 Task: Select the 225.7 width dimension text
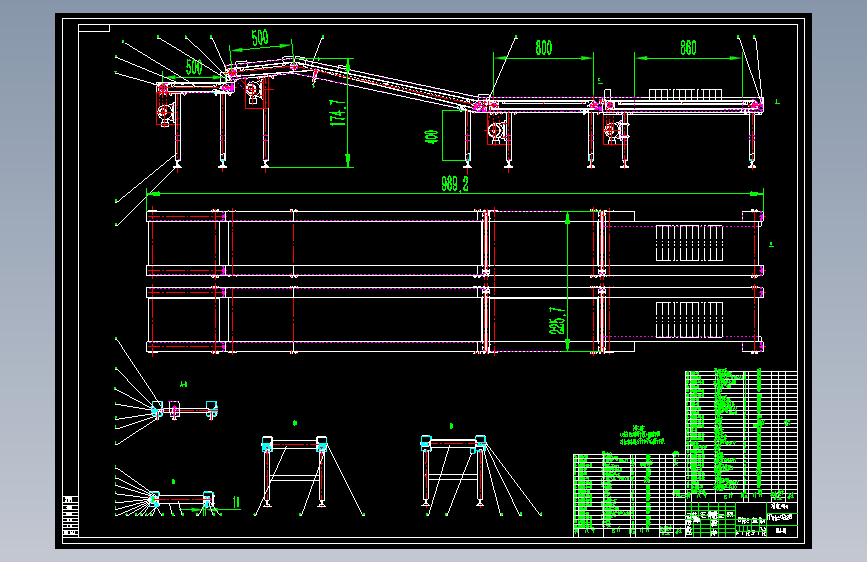[x=557, y=321]
